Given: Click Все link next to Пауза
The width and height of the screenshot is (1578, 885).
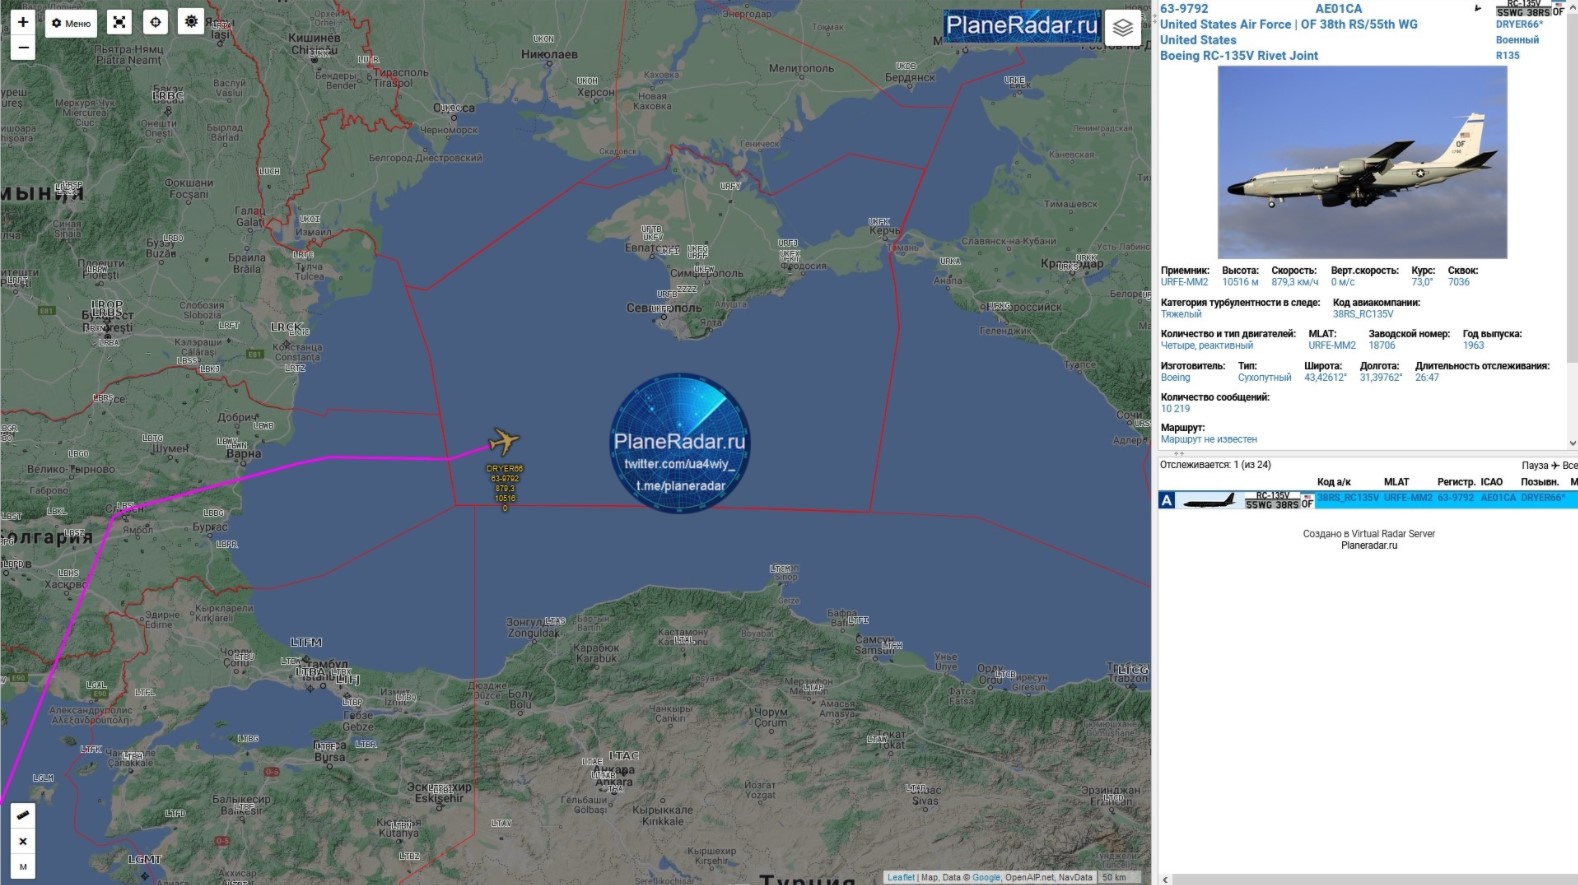Looking at the screenshot, I should click(x=1569, y=465).
